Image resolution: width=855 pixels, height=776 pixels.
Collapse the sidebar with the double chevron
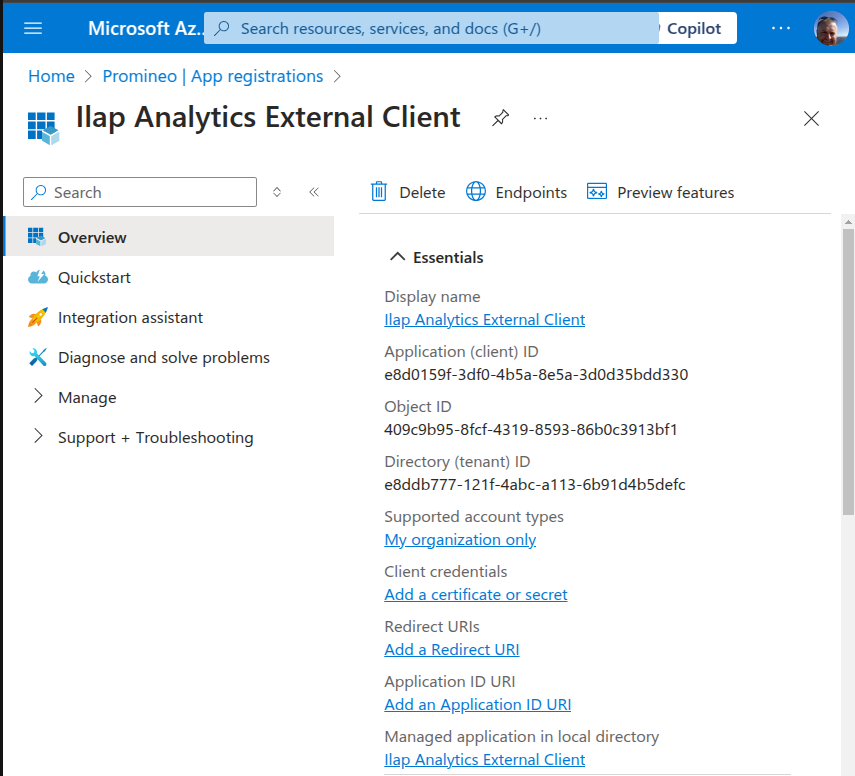(314, 192)
